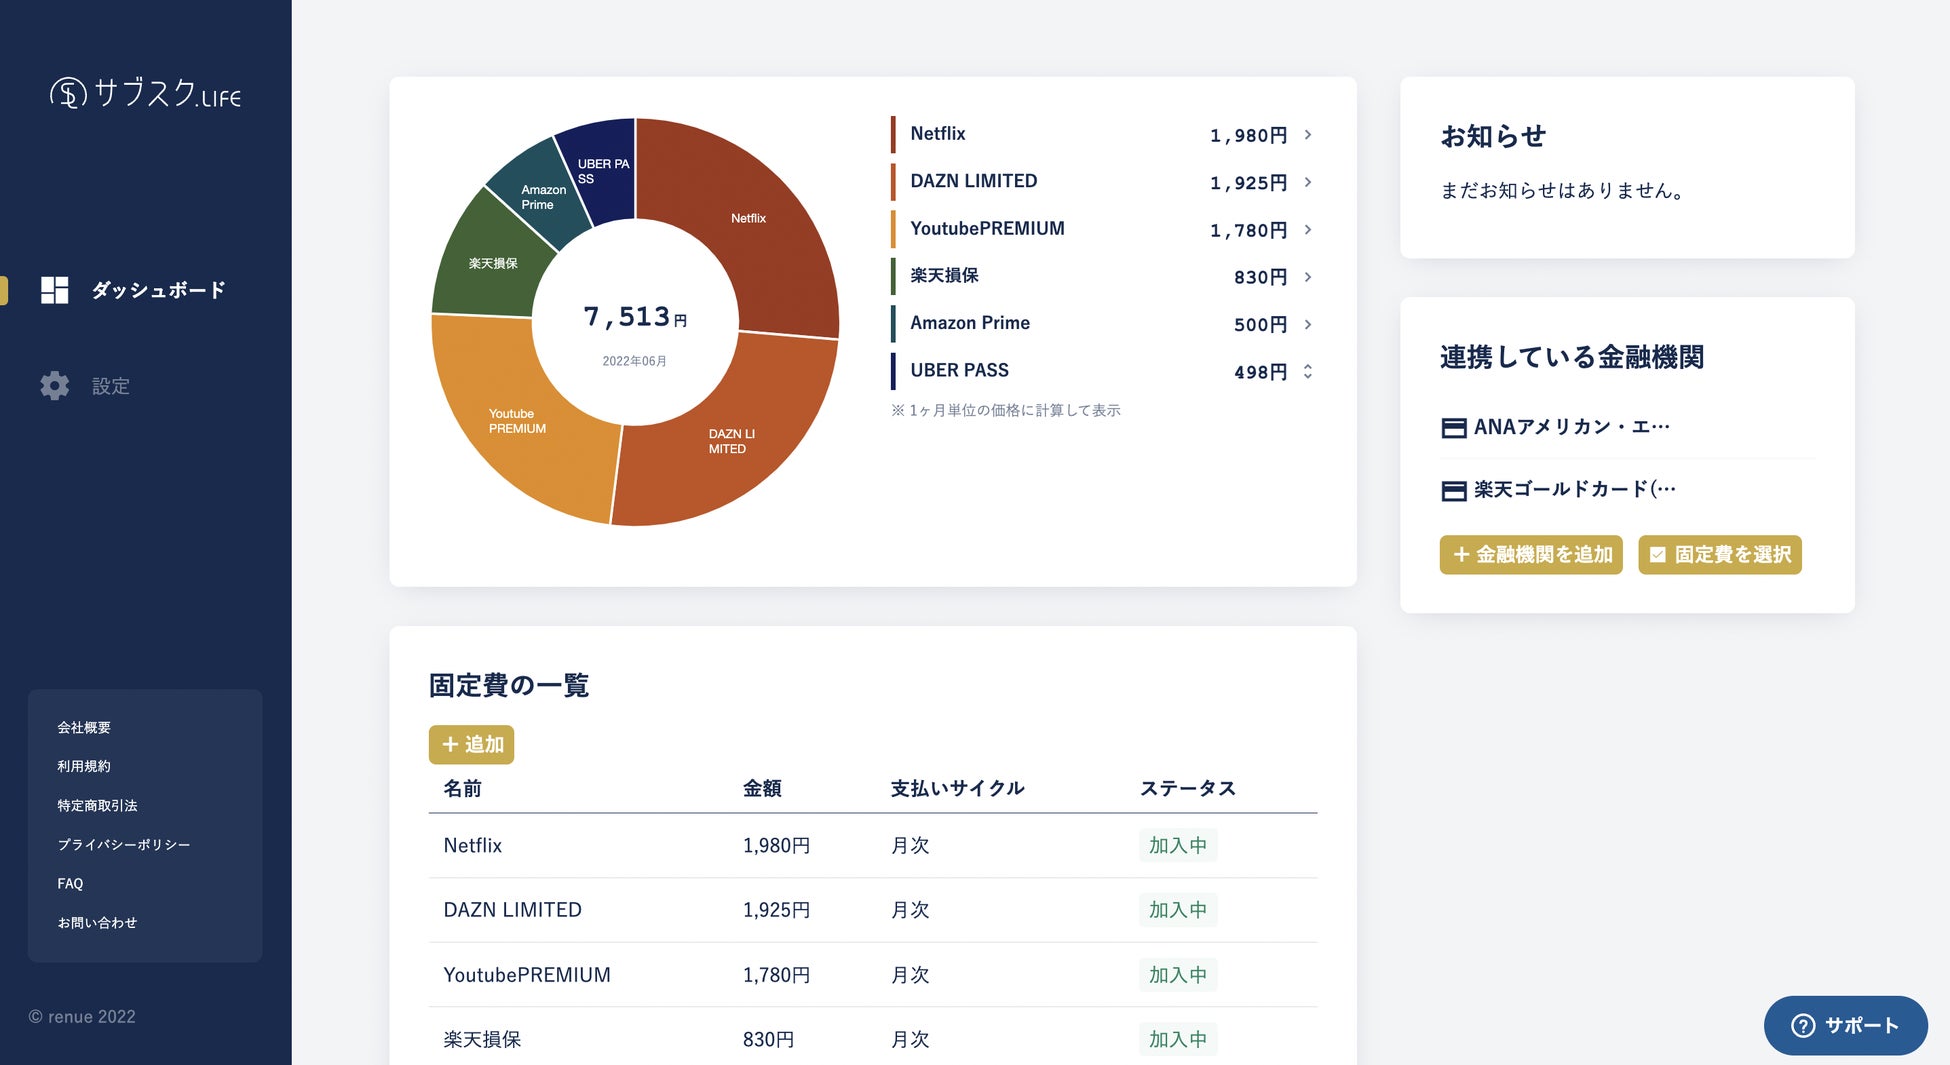The width and height of the screenshot is (1950, 1065).
Task: Click the UBER PASS chart slice
Action: pyautogui.click(x=603, y=170)
